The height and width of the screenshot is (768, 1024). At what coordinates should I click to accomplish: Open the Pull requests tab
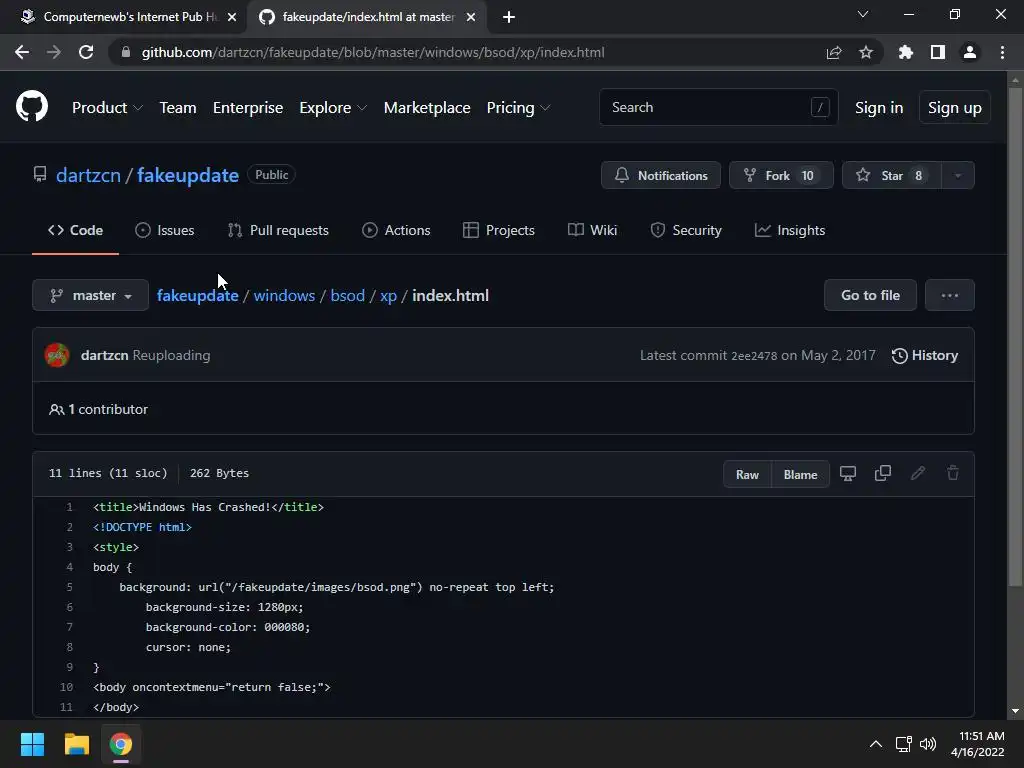click(x=278, y=230)
